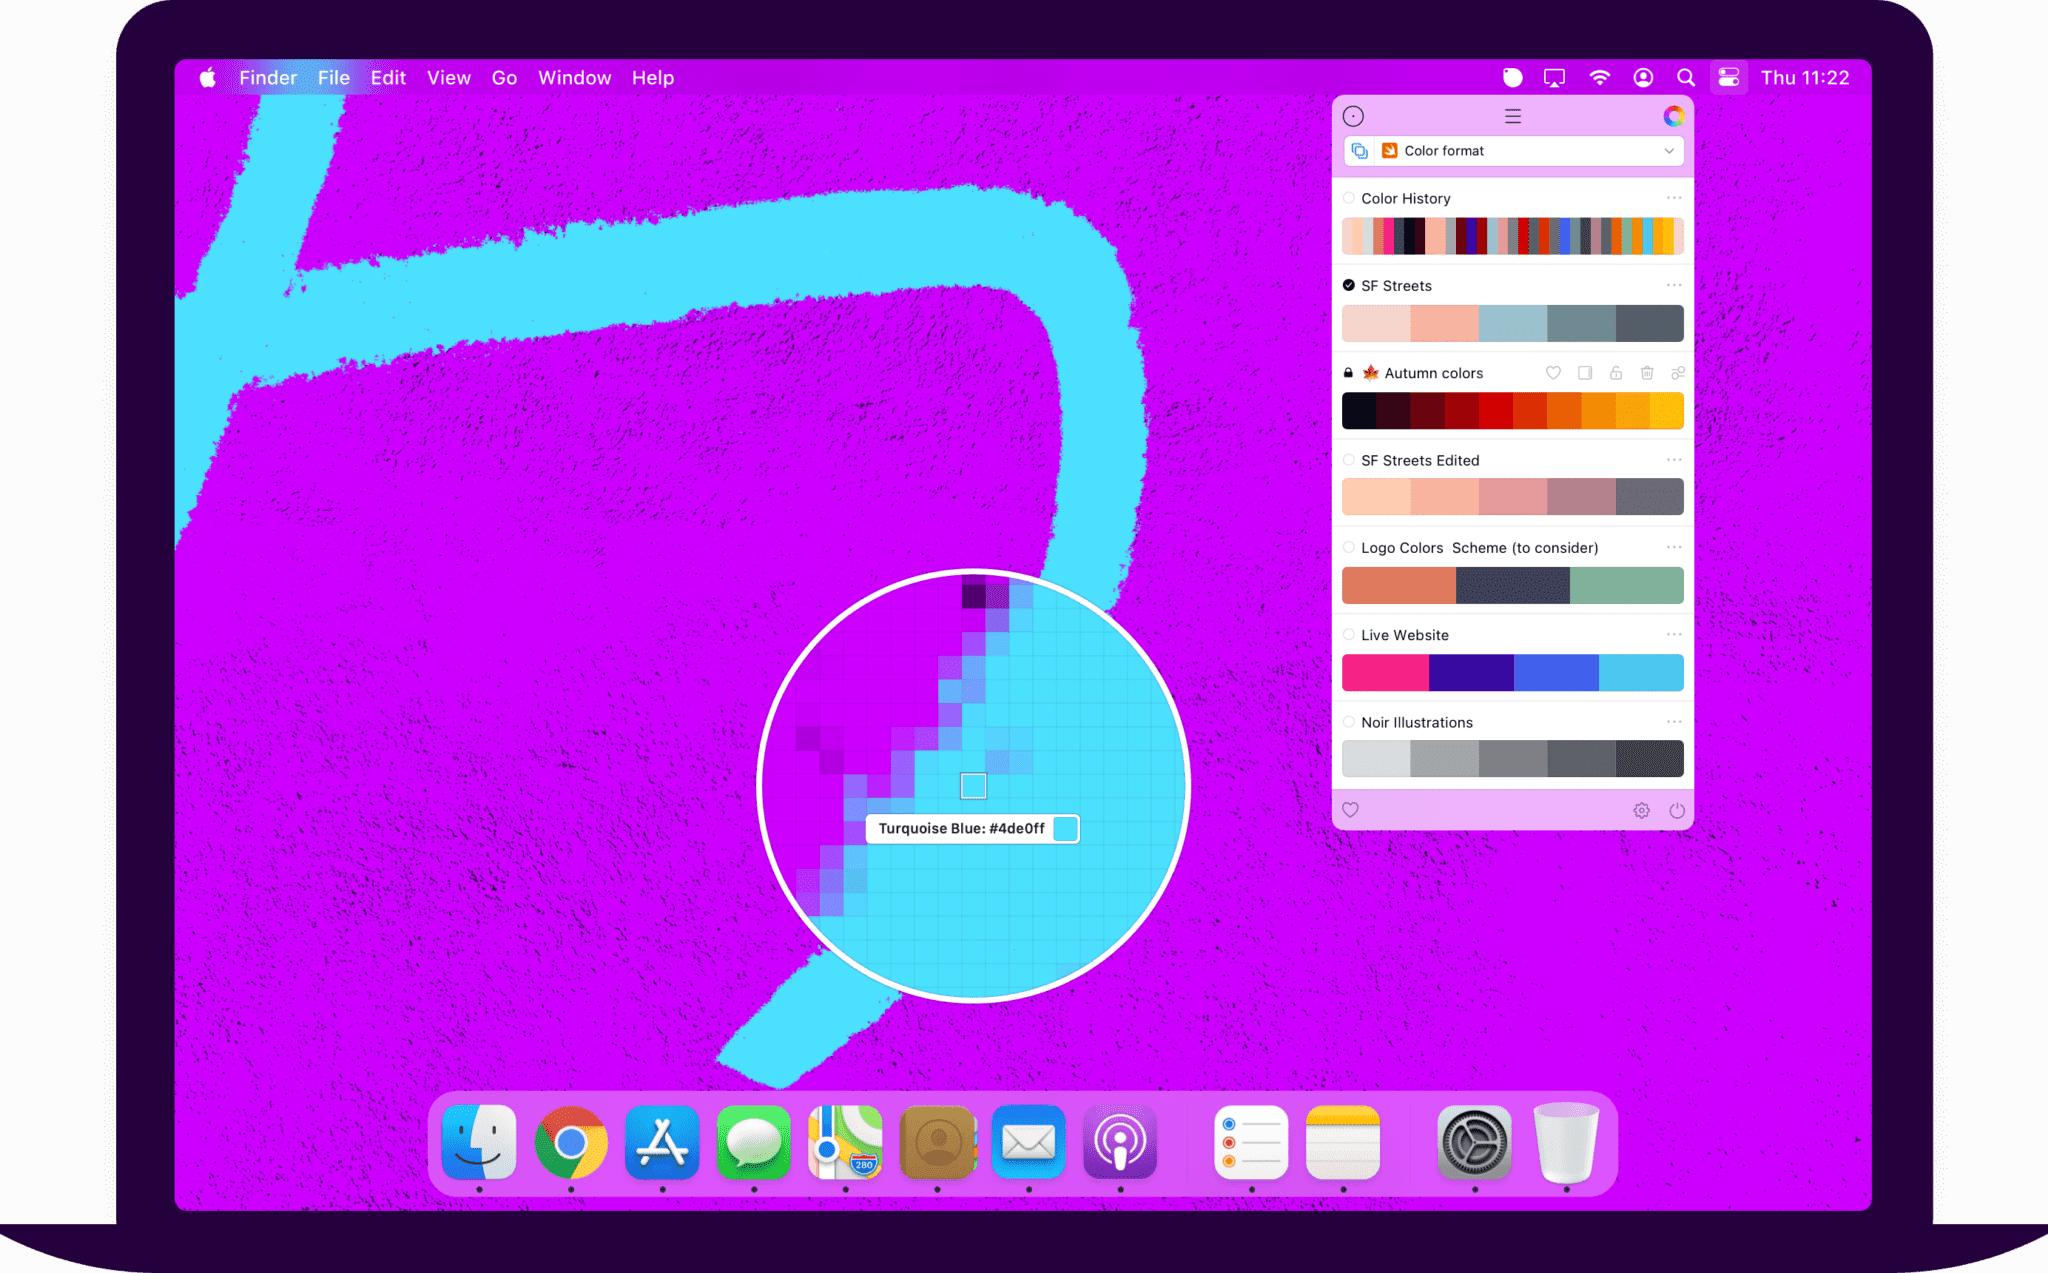Open the Window menu in the menu bar
2048x1273 pixels.
tap(574, 77)
